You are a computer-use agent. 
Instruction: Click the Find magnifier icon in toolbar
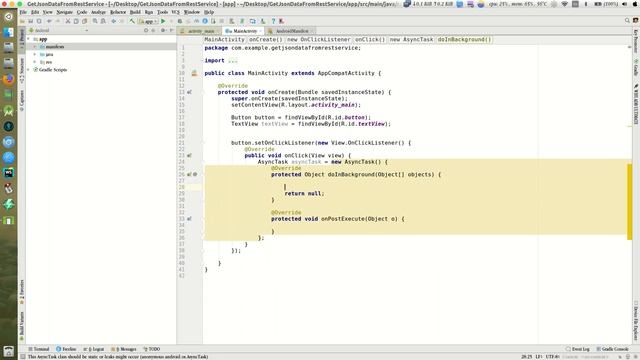click(x=95, y=21)
